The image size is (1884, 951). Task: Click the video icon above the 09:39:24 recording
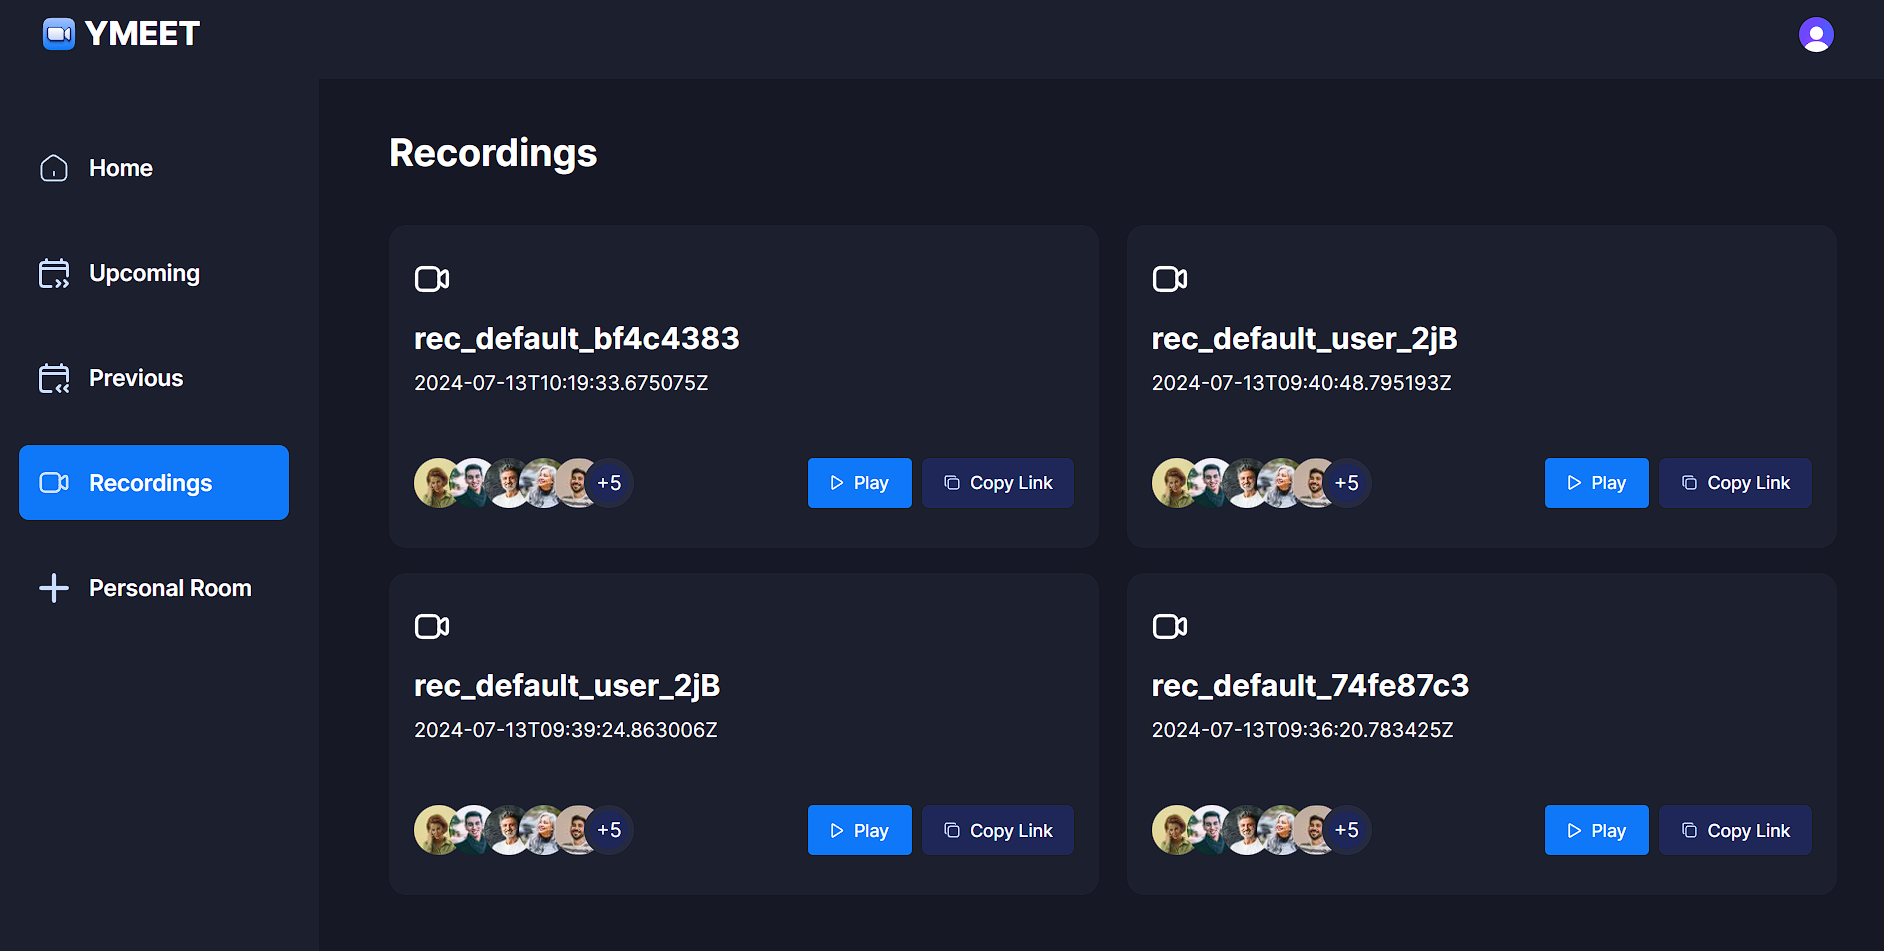coord(432,626)
